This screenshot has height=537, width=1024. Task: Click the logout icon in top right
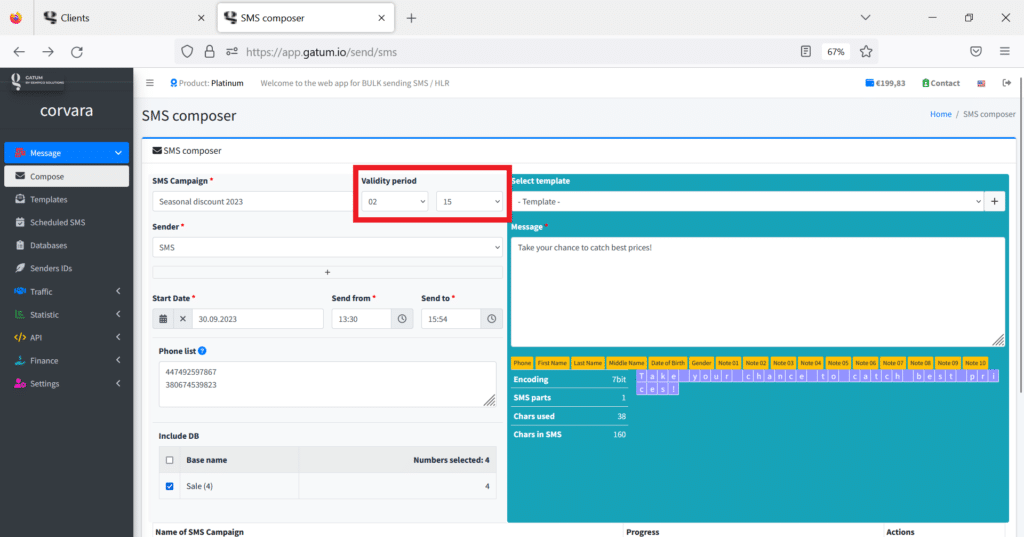[1006, 83]
